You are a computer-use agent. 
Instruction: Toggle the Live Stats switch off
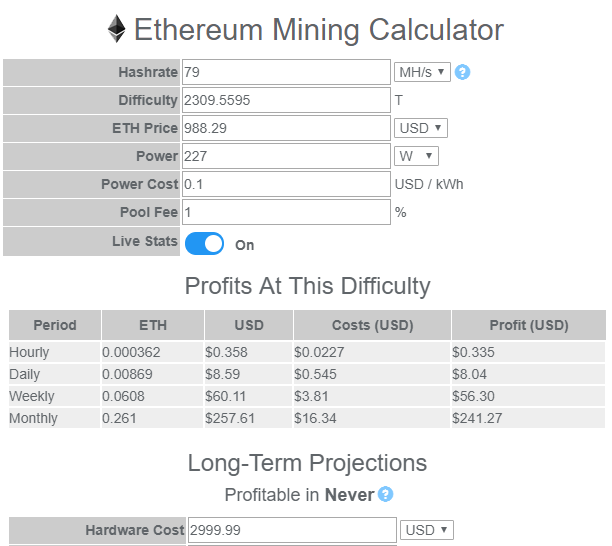pyautogui.click(x=204, y=244)
